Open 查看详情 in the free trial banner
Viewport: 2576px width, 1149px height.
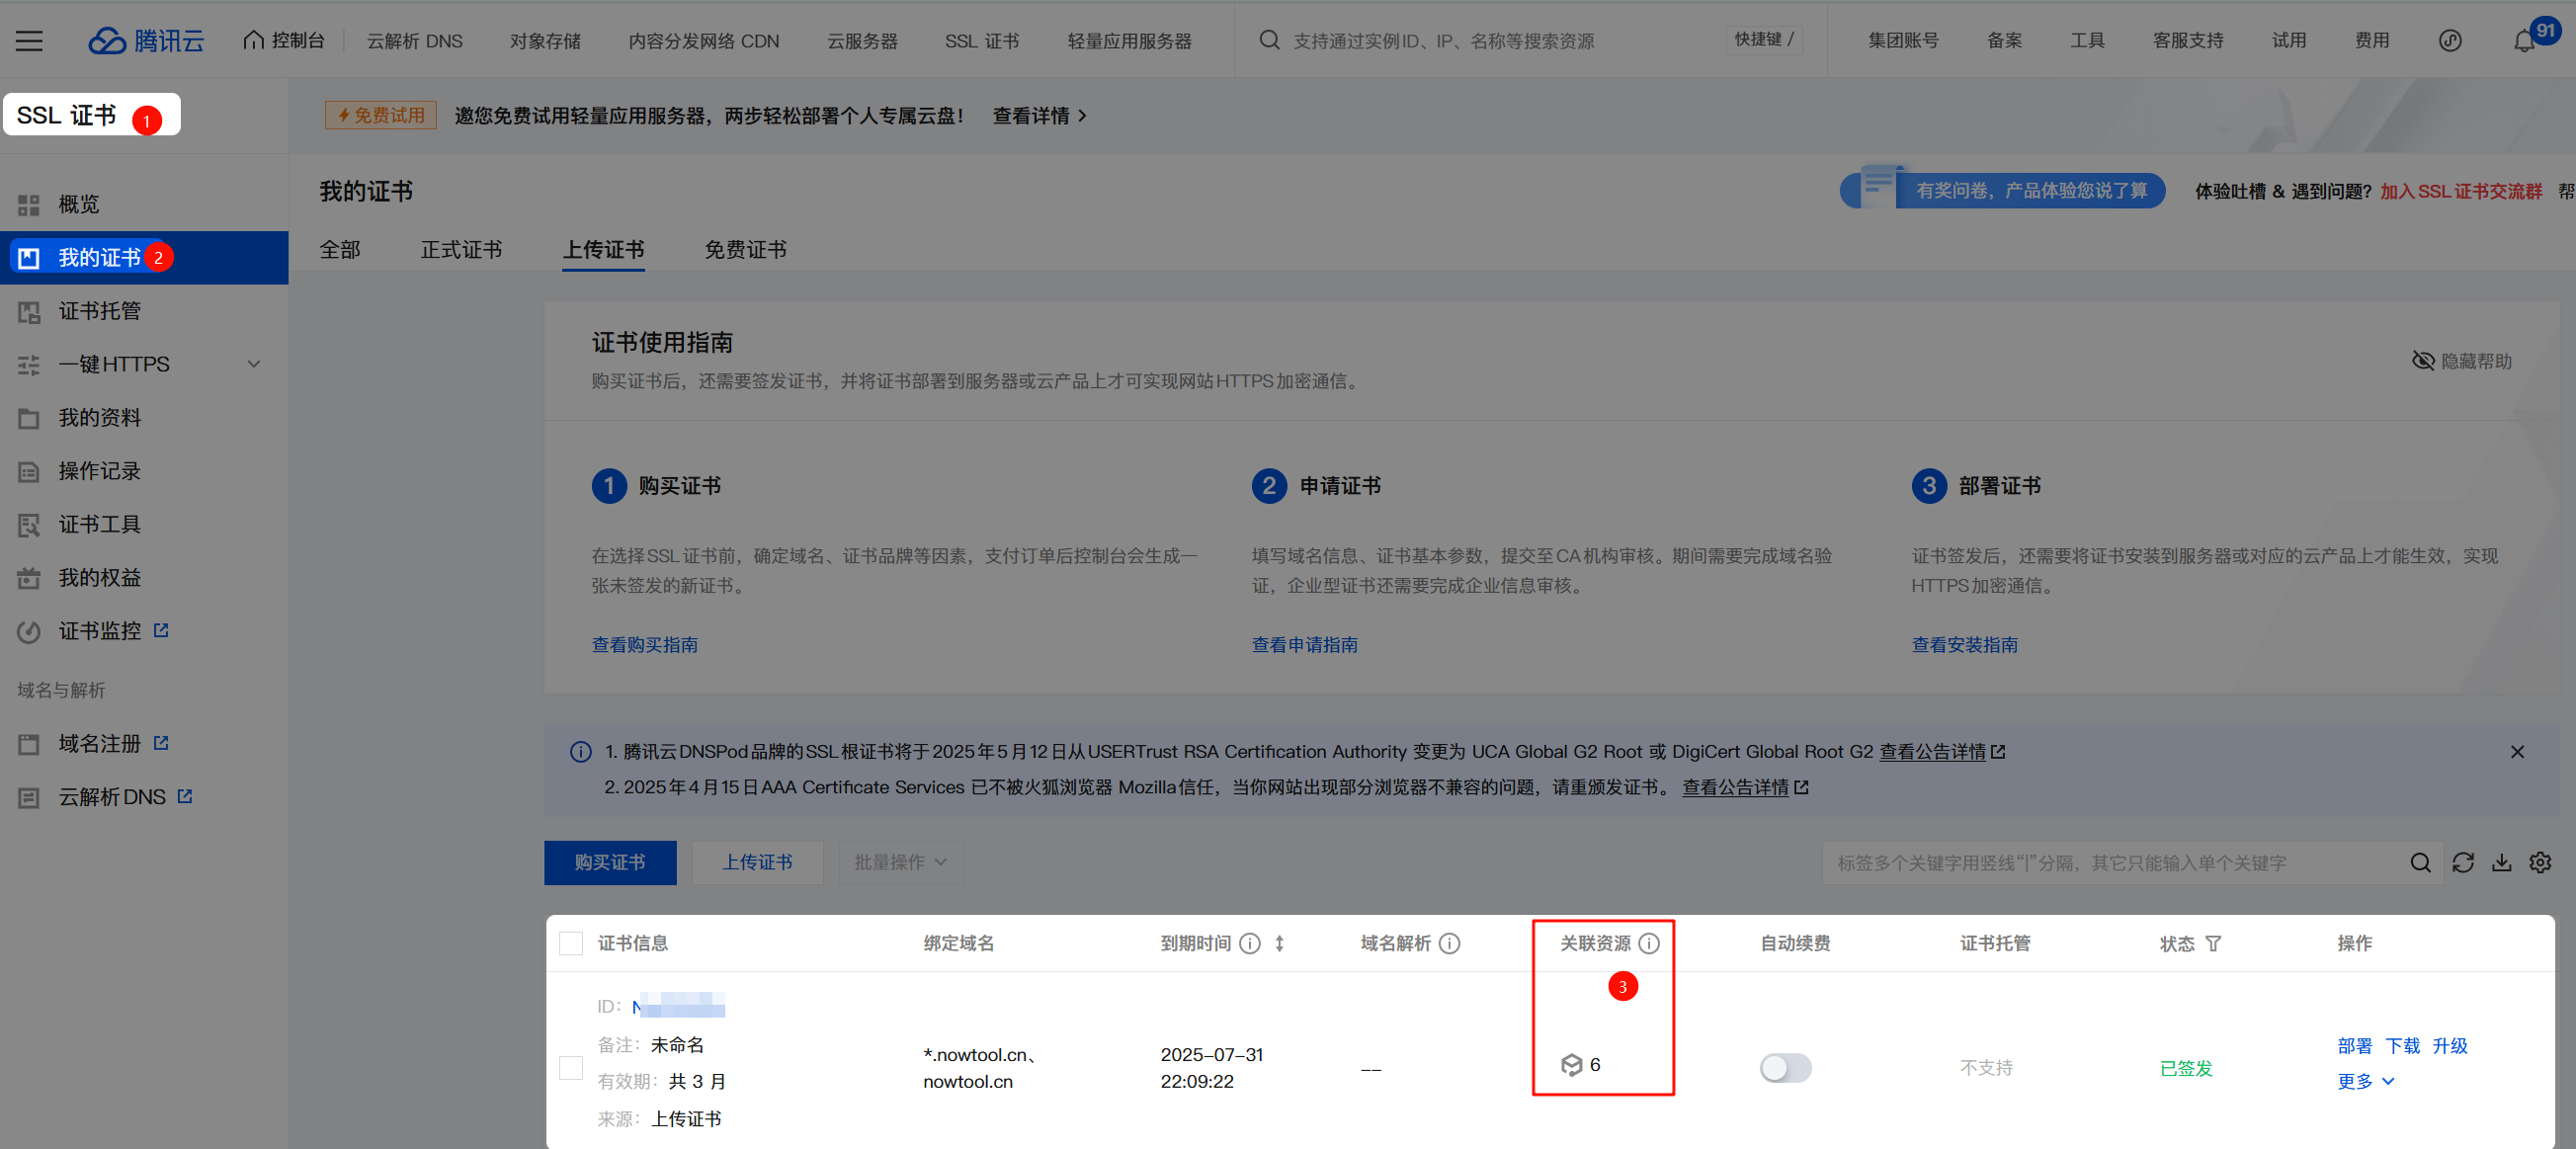tap(1040, 115)
